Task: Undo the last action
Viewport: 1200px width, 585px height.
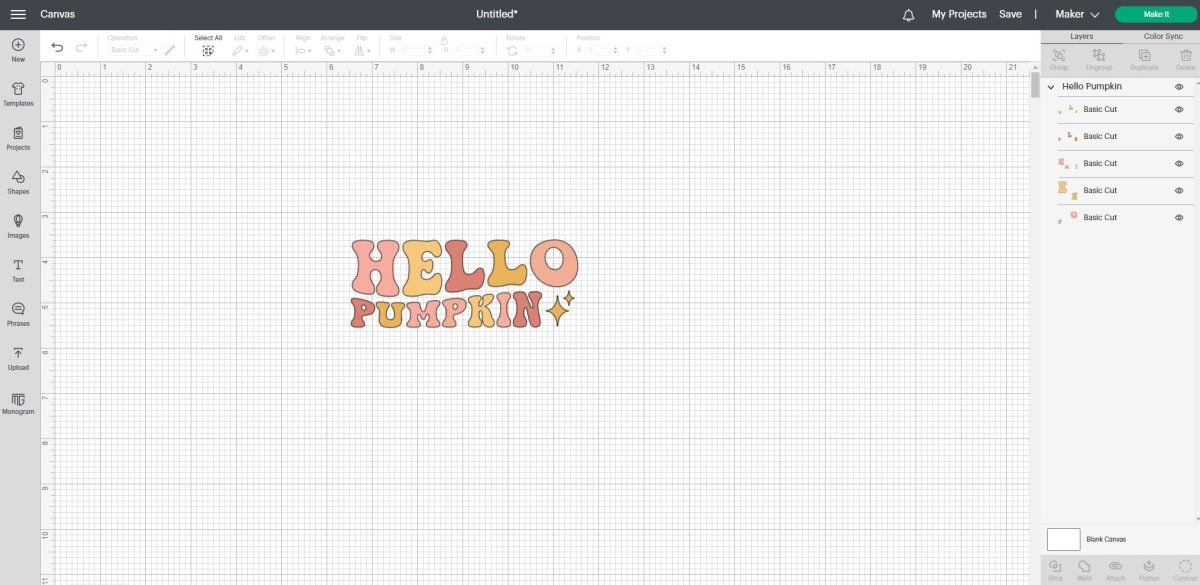Action: coord(57,48)
